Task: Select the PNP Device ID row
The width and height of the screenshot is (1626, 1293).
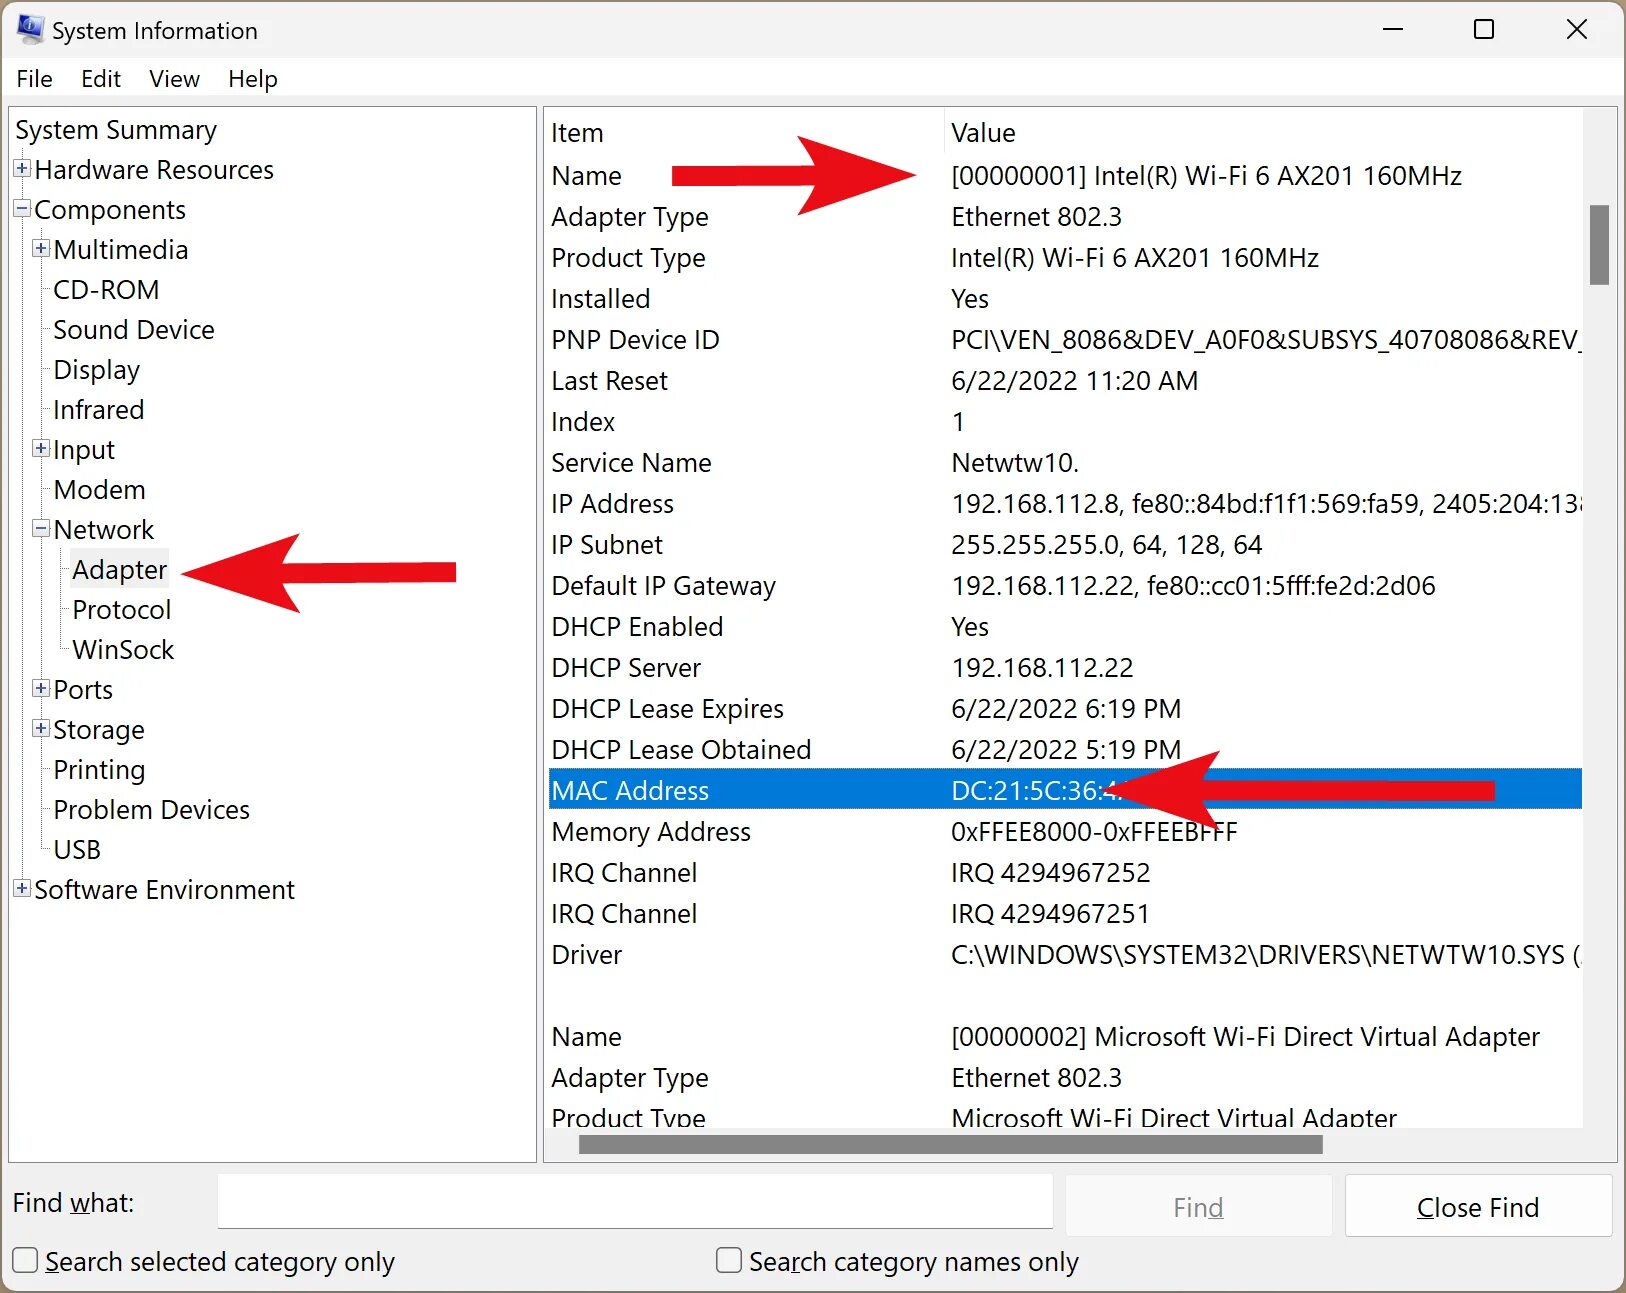Action: [1065, 340]
